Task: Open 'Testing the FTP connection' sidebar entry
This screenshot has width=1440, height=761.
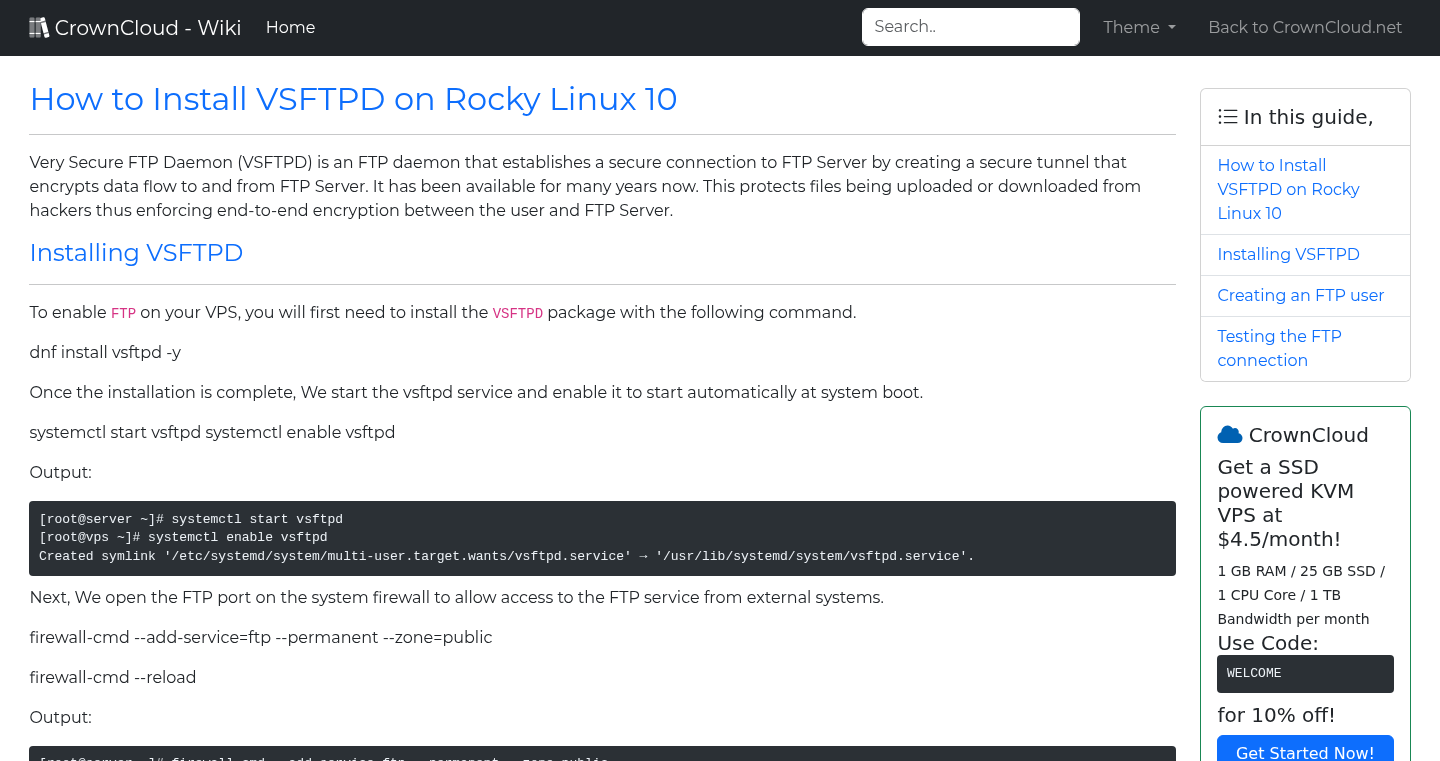Action: (x=1279, y=348)
